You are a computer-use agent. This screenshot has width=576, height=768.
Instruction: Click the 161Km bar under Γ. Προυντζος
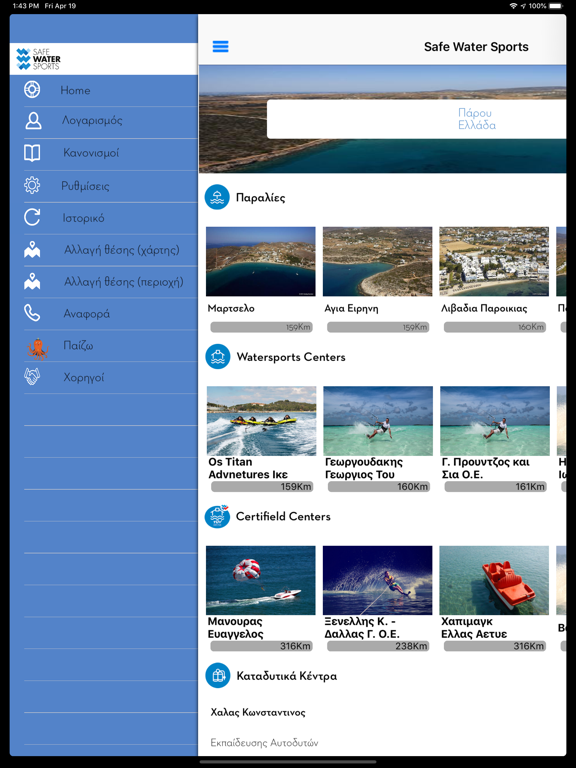tap(495, 486)
